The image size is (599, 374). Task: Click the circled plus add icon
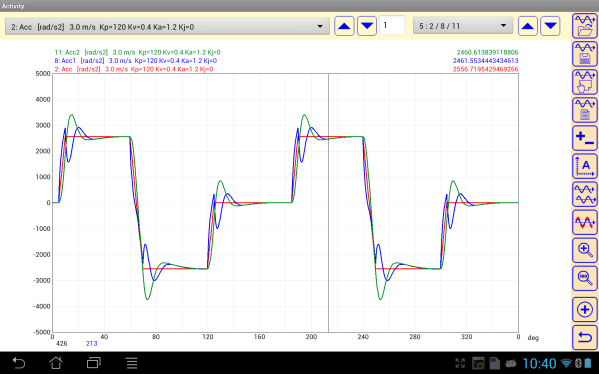point(585,309)
